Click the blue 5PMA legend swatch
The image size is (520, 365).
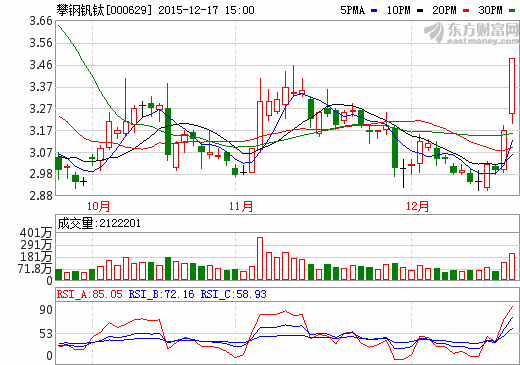click(374, 11)
